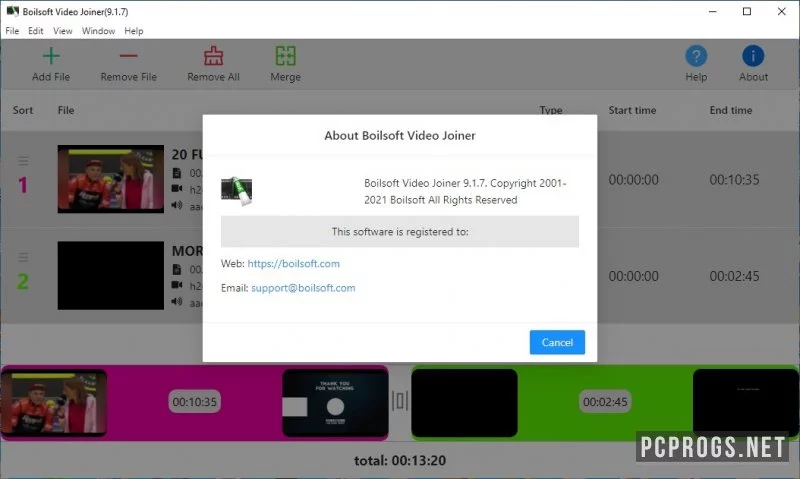Click drag handle icon of row 1
The width and height of the screenshot is (800, 479).
pos(23,161)
